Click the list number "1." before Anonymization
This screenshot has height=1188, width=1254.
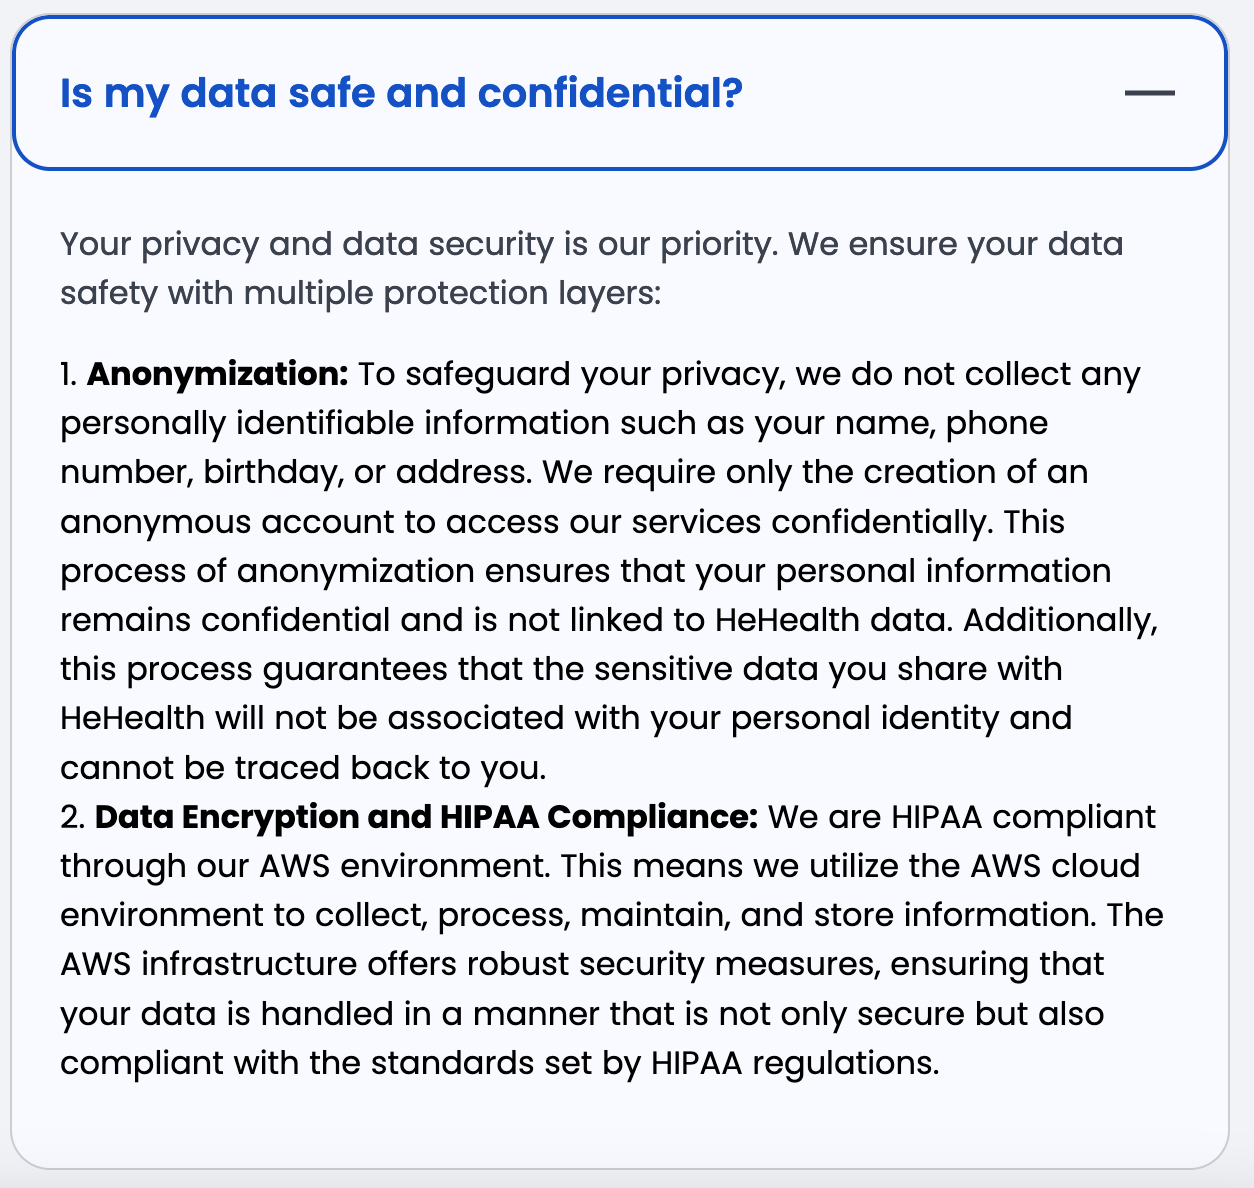69,374
